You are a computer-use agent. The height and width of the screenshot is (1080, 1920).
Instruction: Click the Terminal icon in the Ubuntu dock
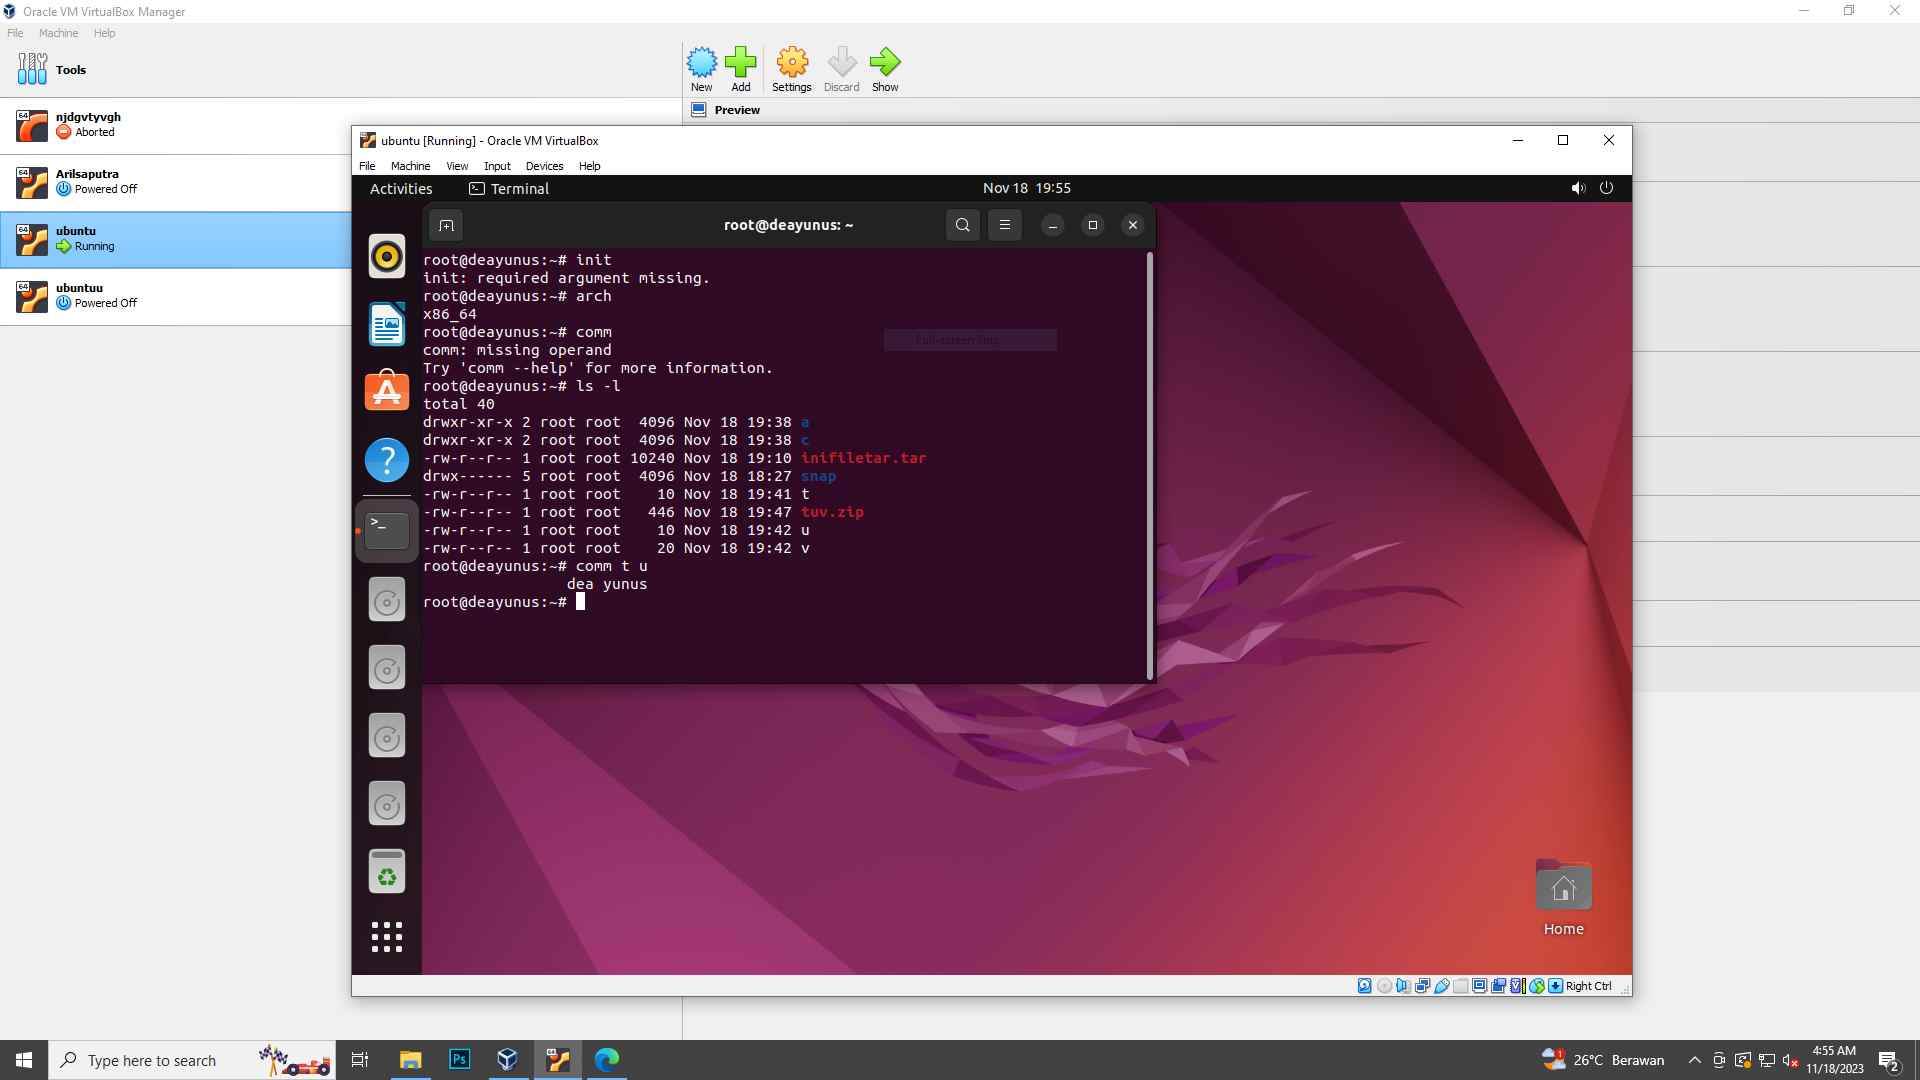[387, 530]
